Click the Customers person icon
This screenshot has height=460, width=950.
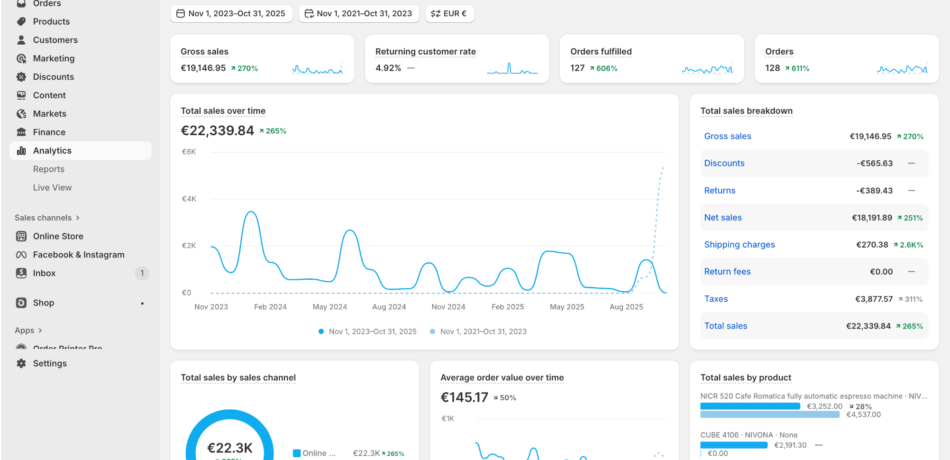[x=22, y=40]
